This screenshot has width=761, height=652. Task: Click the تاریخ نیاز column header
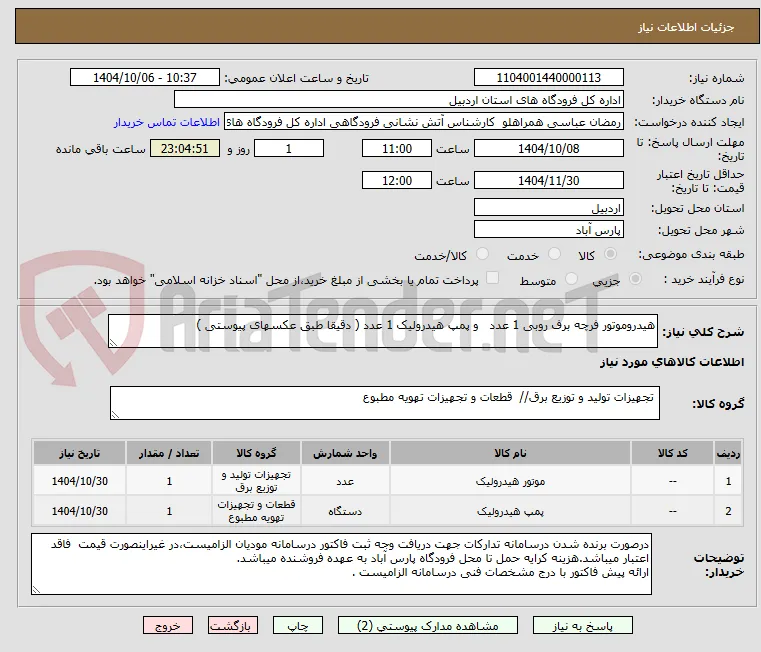80,453
